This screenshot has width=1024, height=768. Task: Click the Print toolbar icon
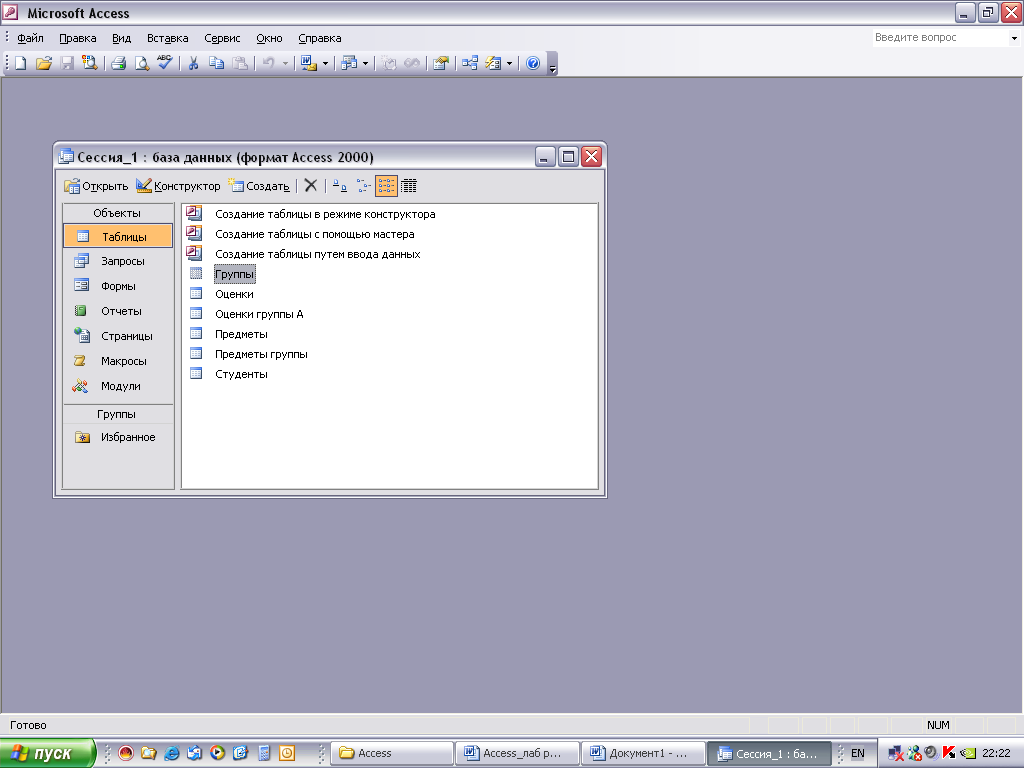tap(119, 63)
